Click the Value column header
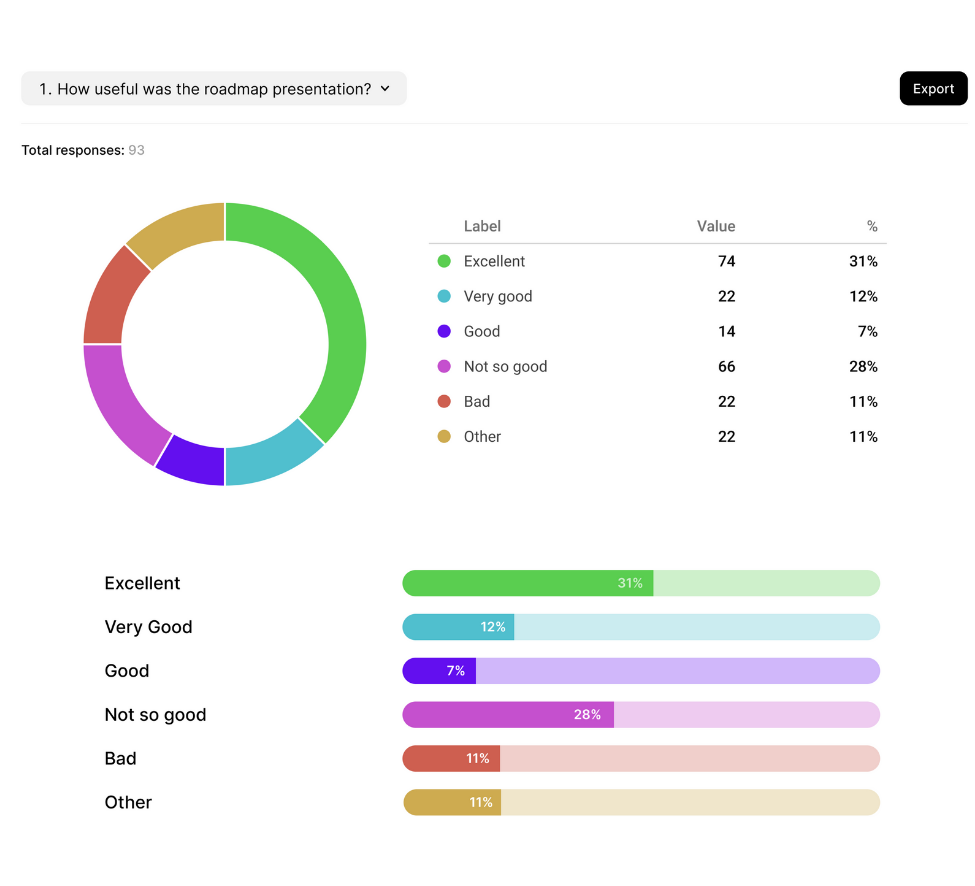975x886 pixels. [x=715, y=226]
